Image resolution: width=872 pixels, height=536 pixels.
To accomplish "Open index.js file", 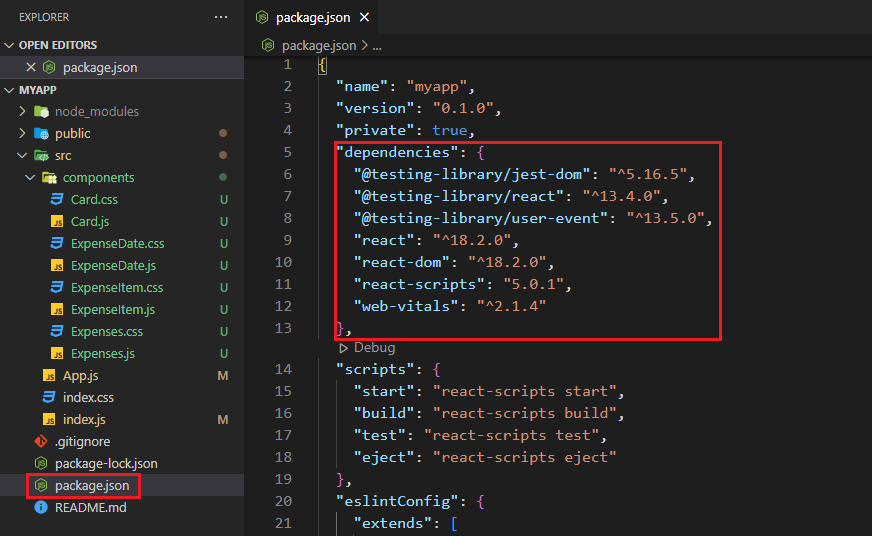I will tap(84, 420).
